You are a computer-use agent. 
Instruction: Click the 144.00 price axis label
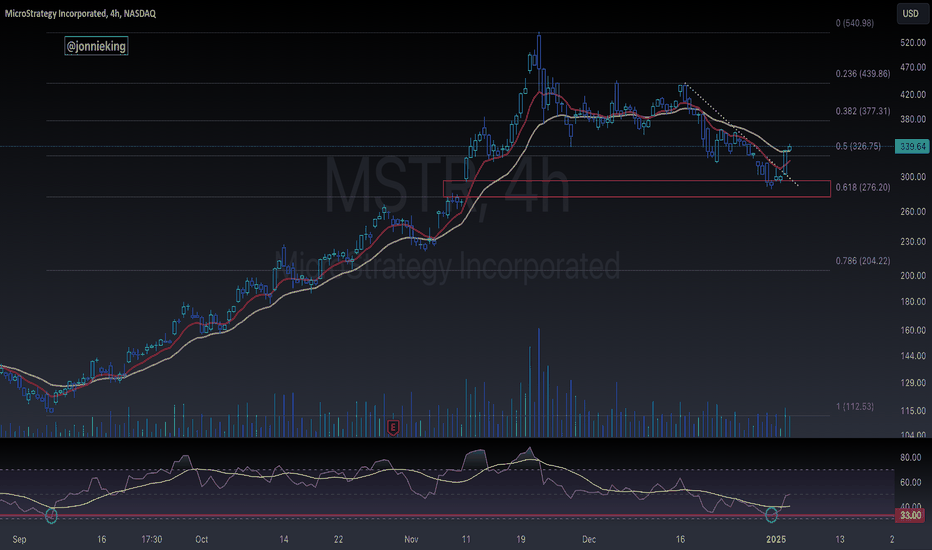(913, 356)
